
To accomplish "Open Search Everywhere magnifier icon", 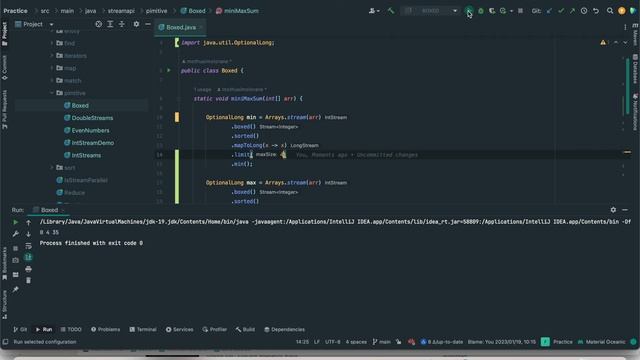I will pos(610,11).
